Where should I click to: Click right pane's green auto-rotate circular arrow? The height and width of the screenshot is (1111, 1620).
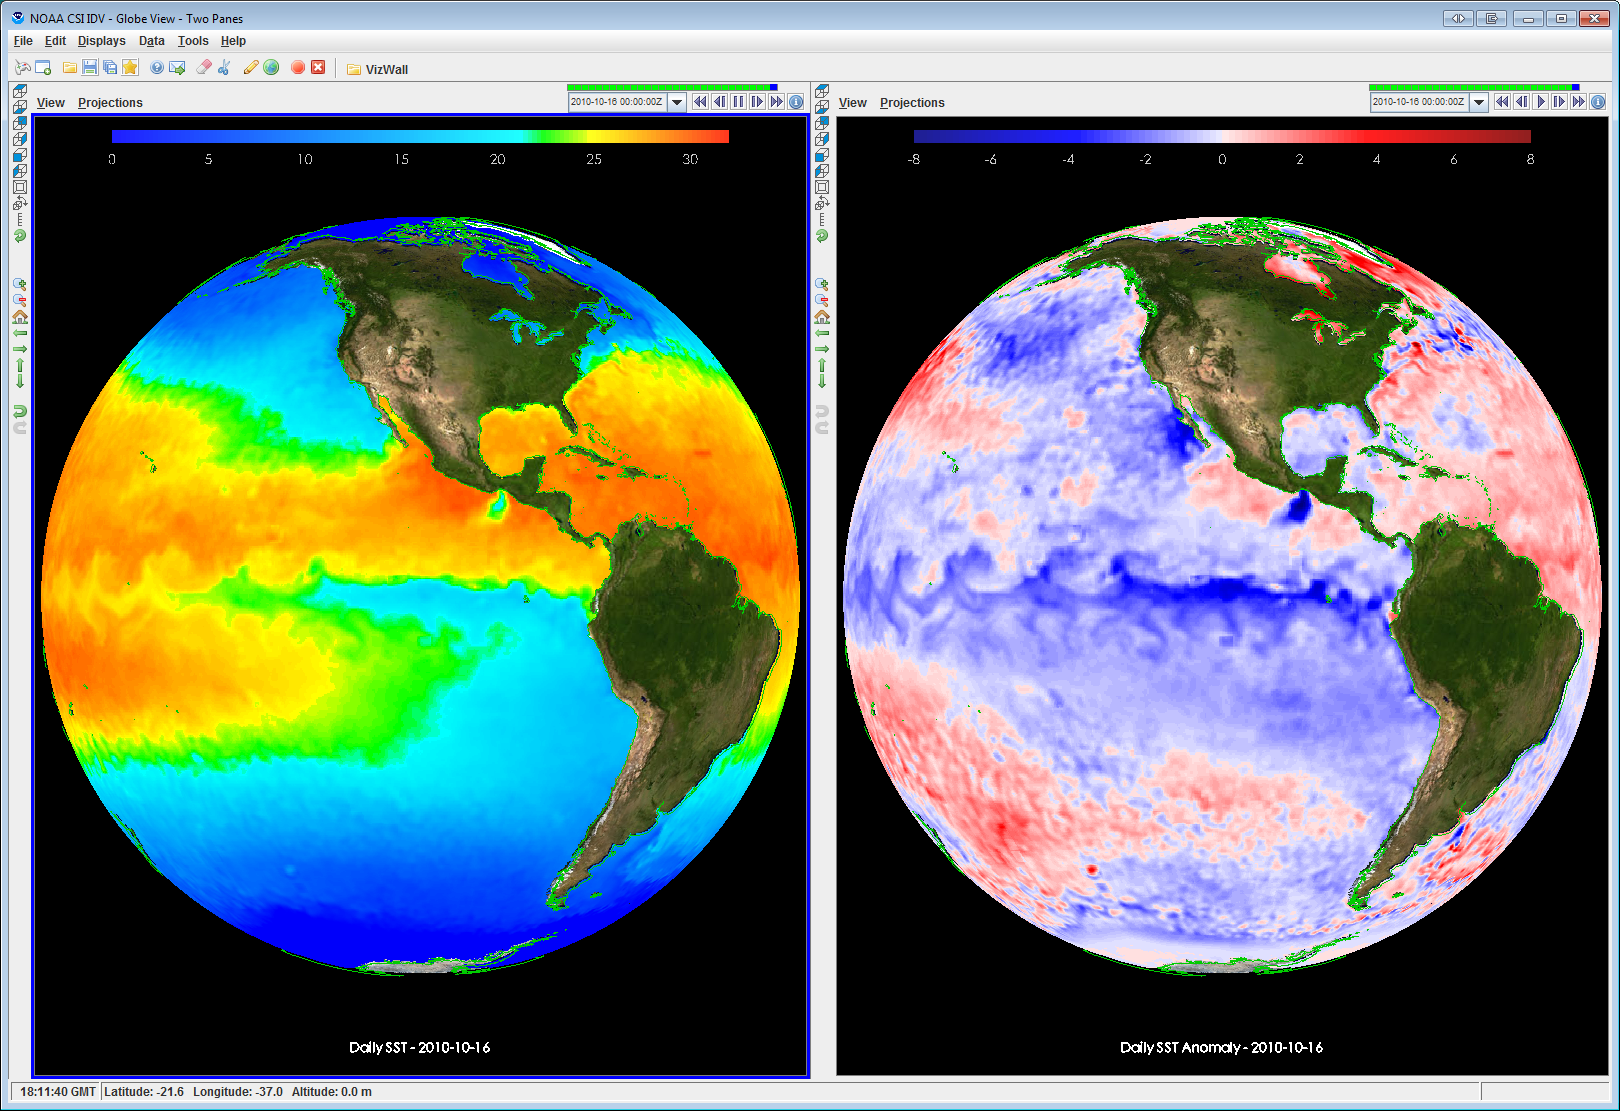[x=822, y=236]
